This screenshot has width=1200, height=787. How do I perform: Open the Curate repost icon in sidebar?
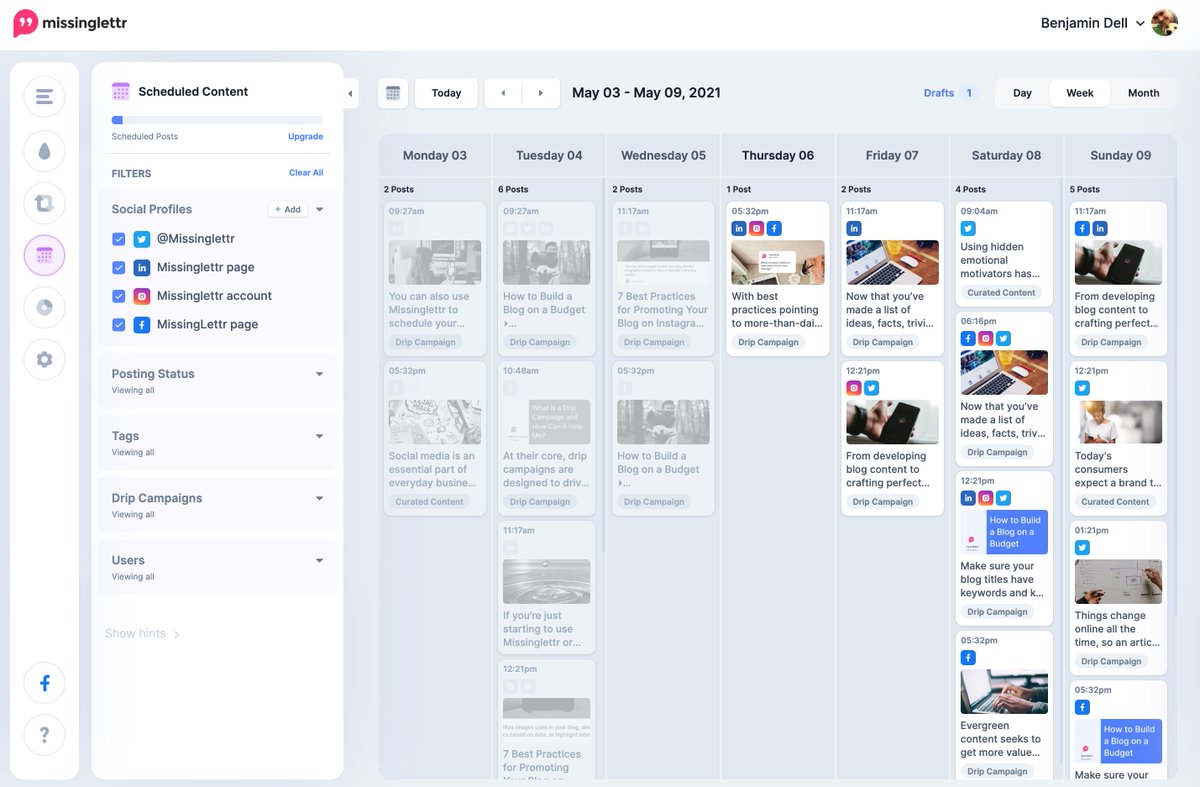point(44,203)
